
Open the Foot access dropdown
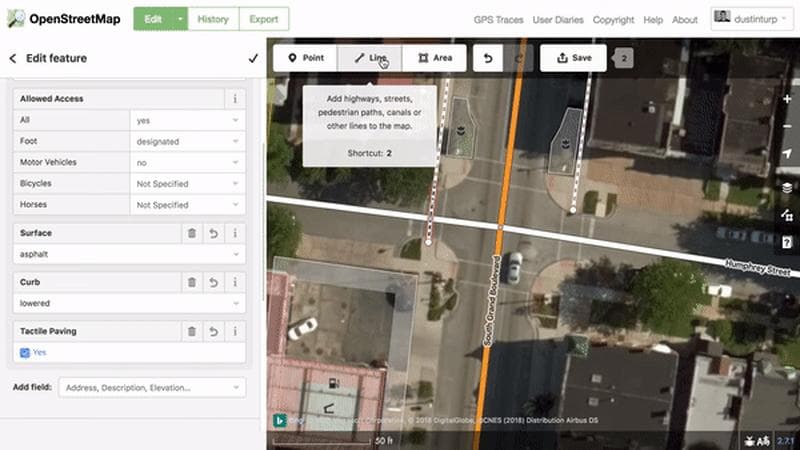[x=188, y=142]
